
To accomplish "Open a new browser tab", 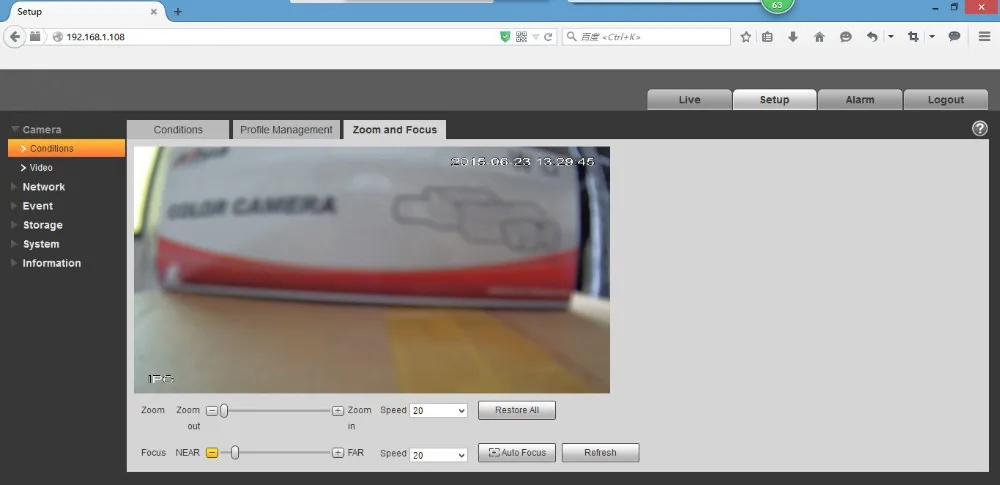I will tap(177, 11).
